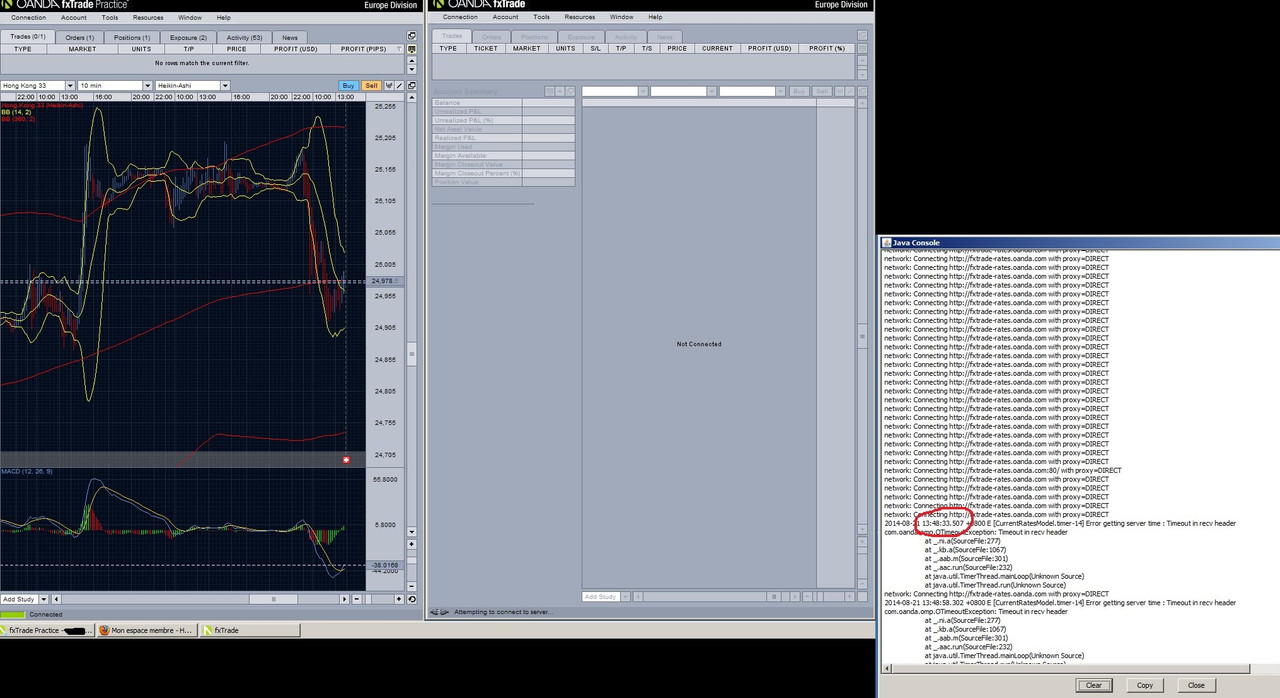Open Account menu in fxTrade Practice
The width and height of the screenshot is (1280, 698).
pos(73,17)
